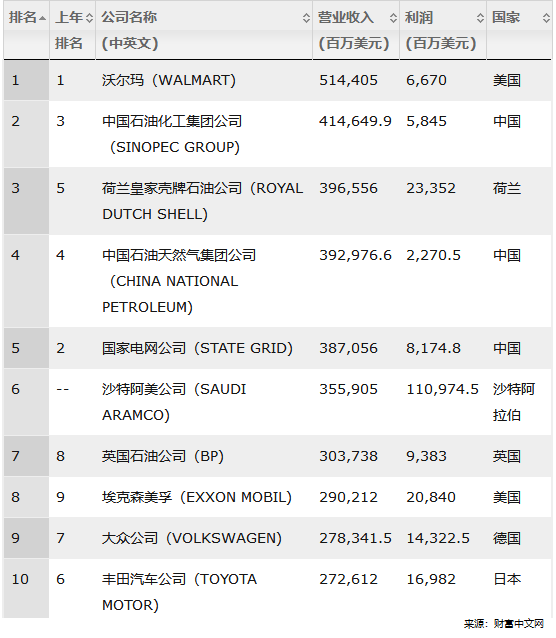Select the 公司名称 column header text
The height and width of the screenshot is (638, 556).
[129, 17]
